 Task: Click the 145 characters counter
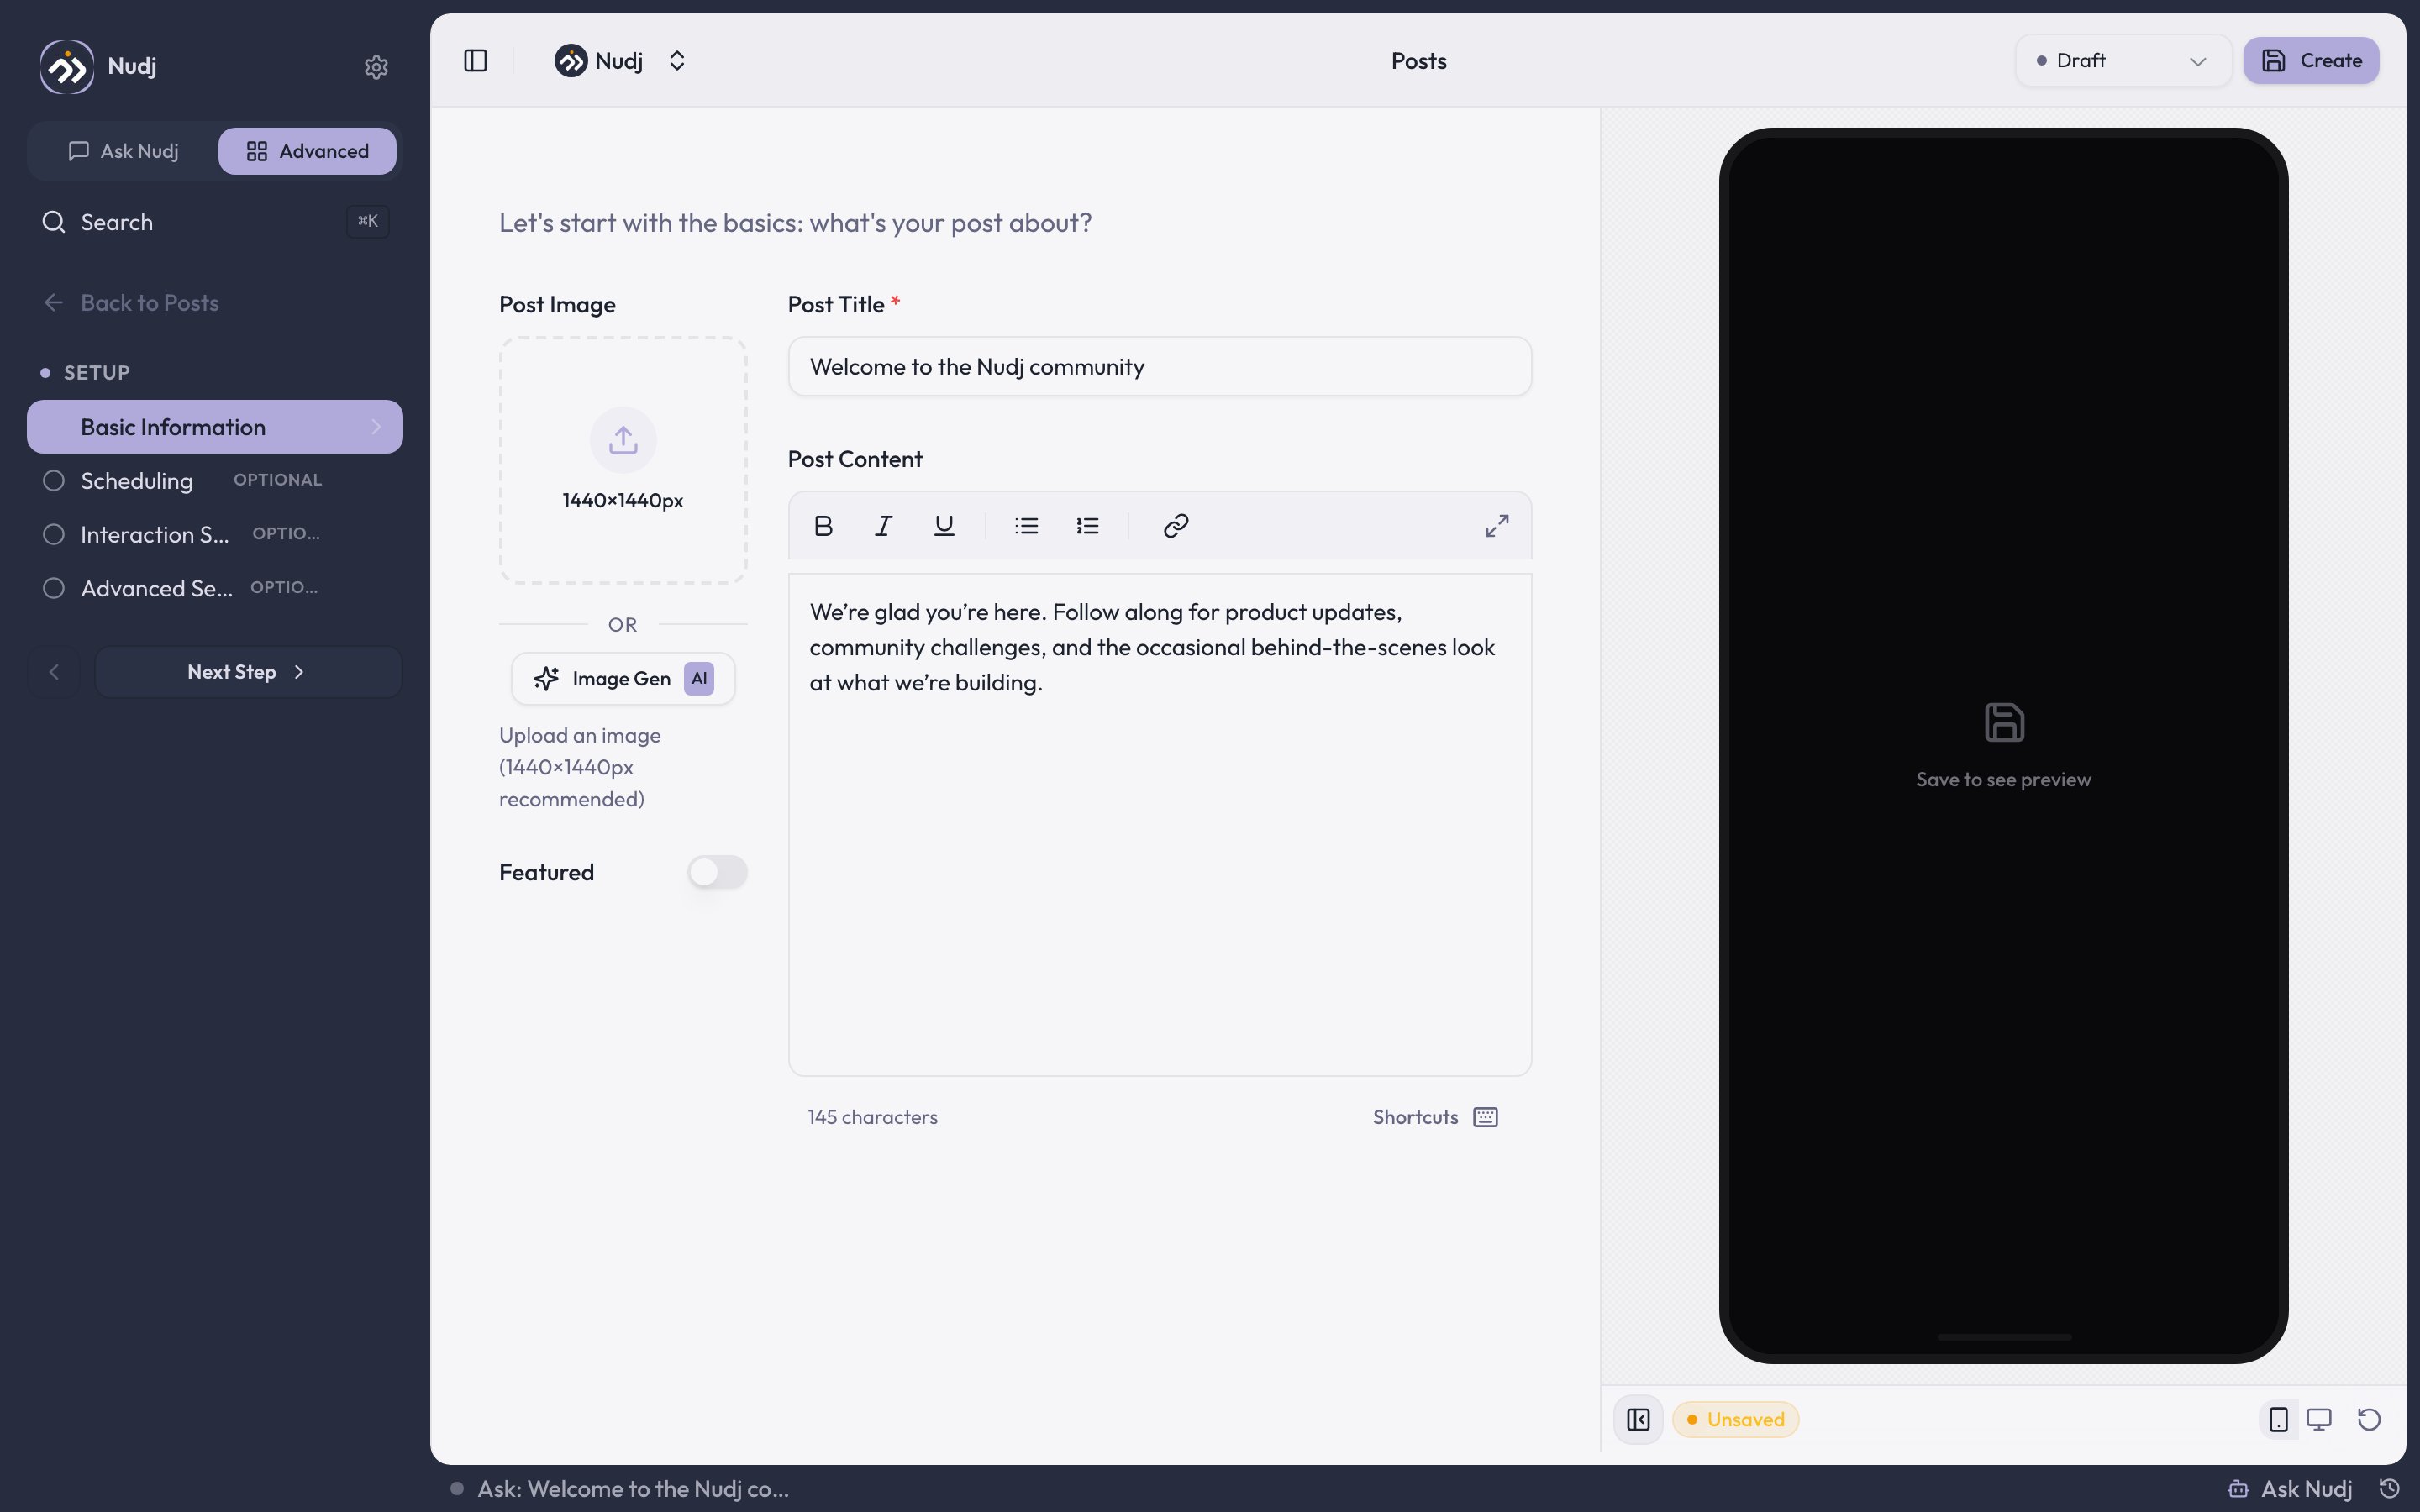(873, 1117)
